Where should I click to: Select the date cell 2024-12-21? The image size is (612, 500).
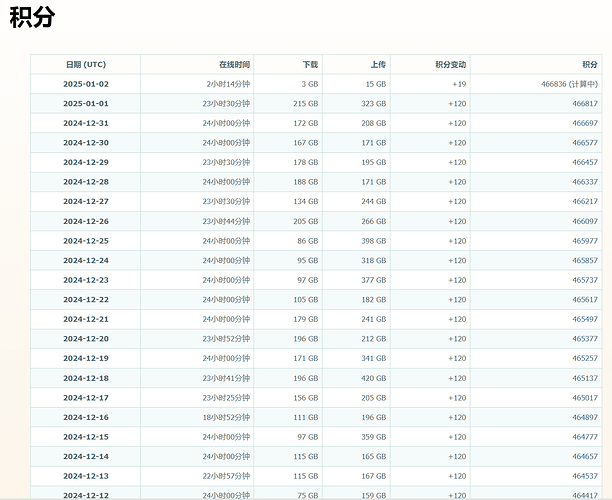(86, 319)
